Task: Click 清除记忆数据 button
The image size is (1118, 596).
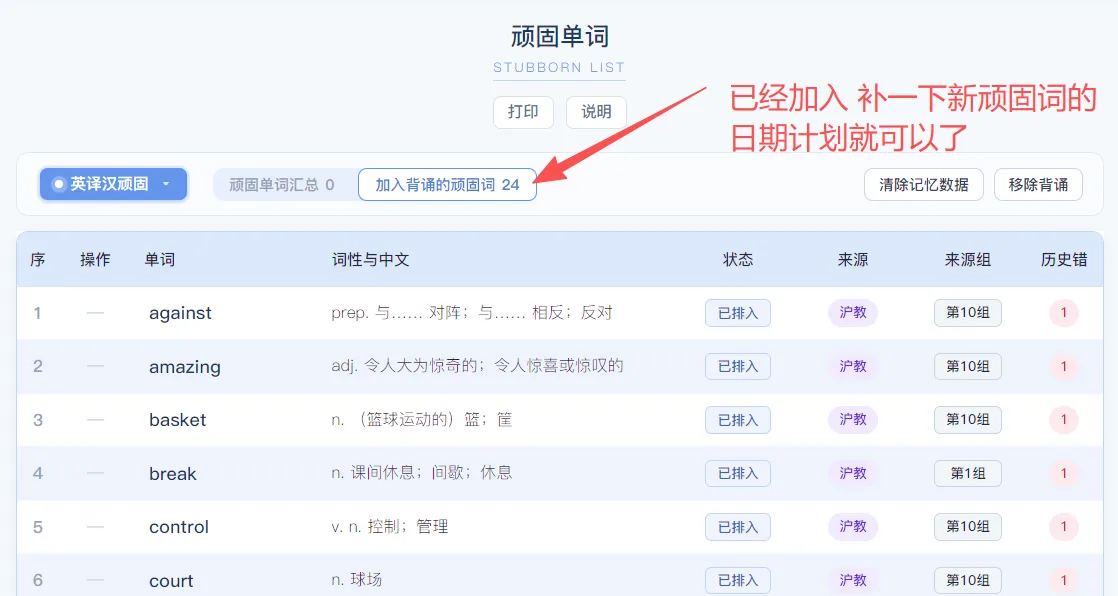Action: pos(923,185)
